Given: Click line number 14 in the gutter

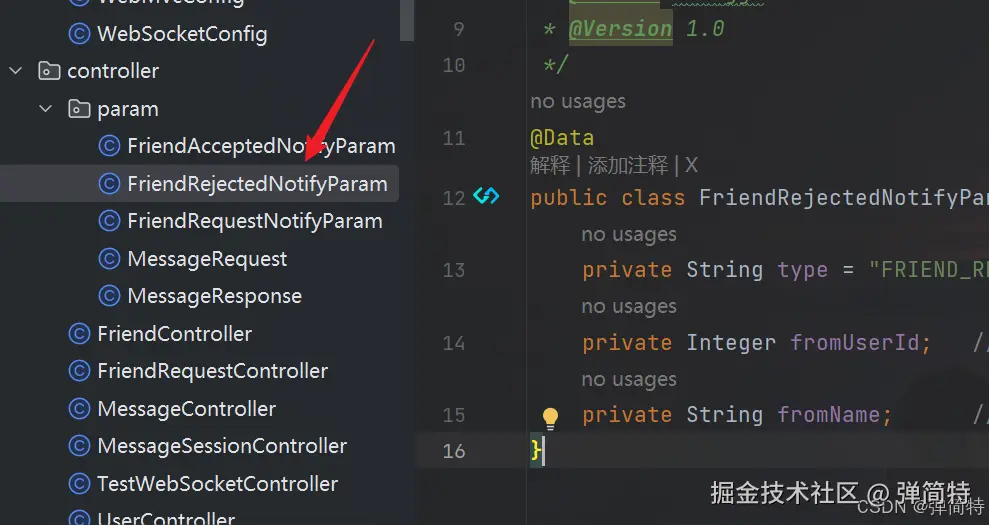Looking at the screenshot, I should (454, 343).
